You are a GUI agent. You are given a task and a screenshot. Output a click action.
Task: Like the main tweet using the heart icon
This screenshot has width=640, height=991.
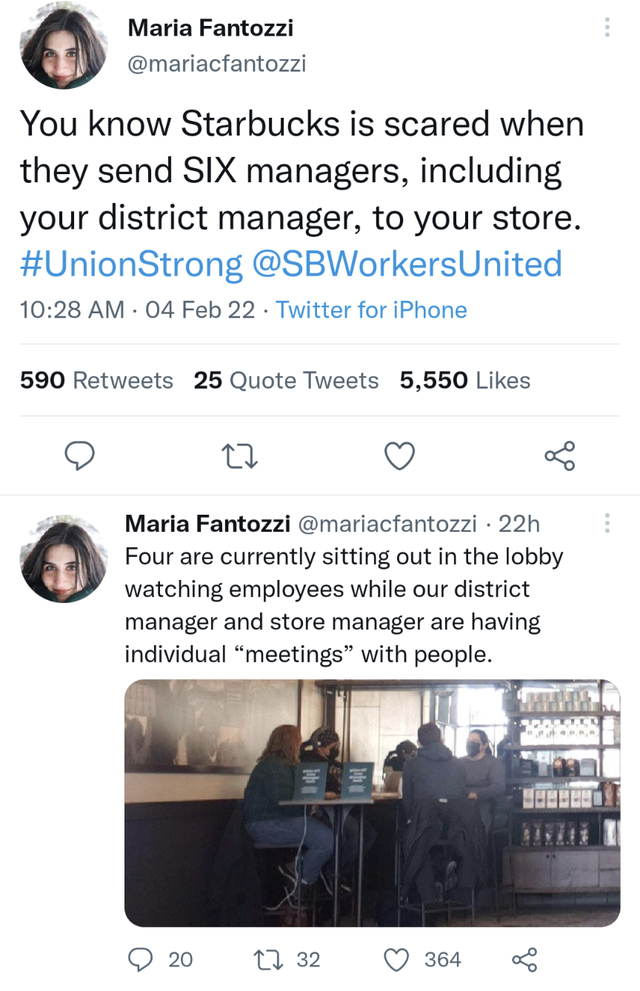click(399, 456)
